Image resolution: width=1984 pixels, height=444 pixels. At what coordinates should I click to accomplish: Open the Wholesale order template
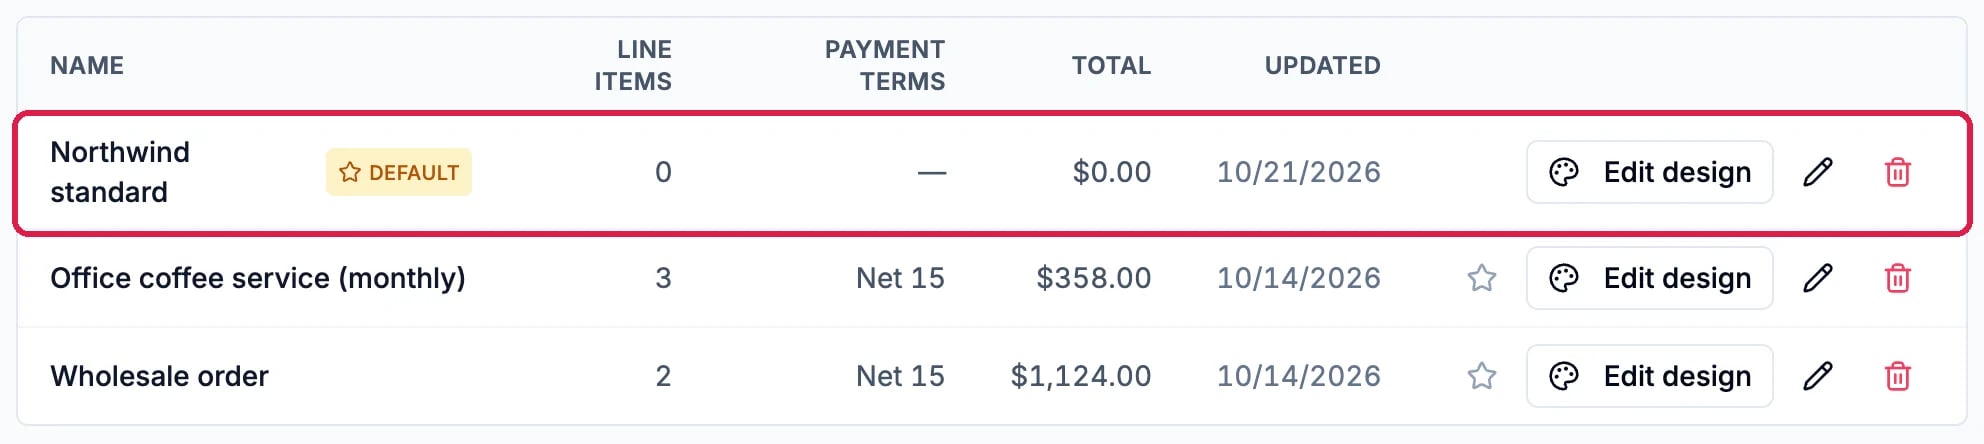[x=160, y=376]
